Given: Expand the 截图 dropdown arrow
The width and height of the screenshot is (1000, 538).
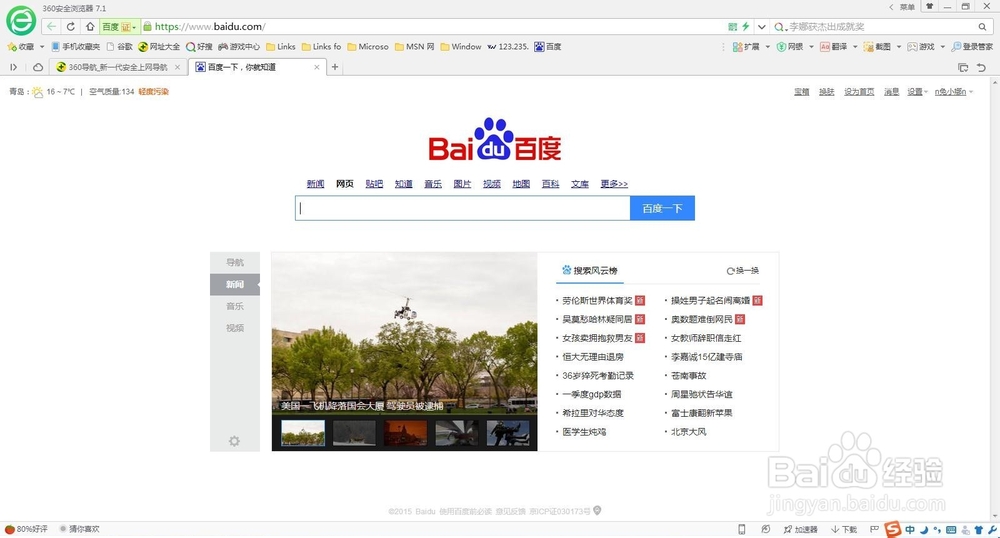Looking at the screenshot, I should (899, 47).
